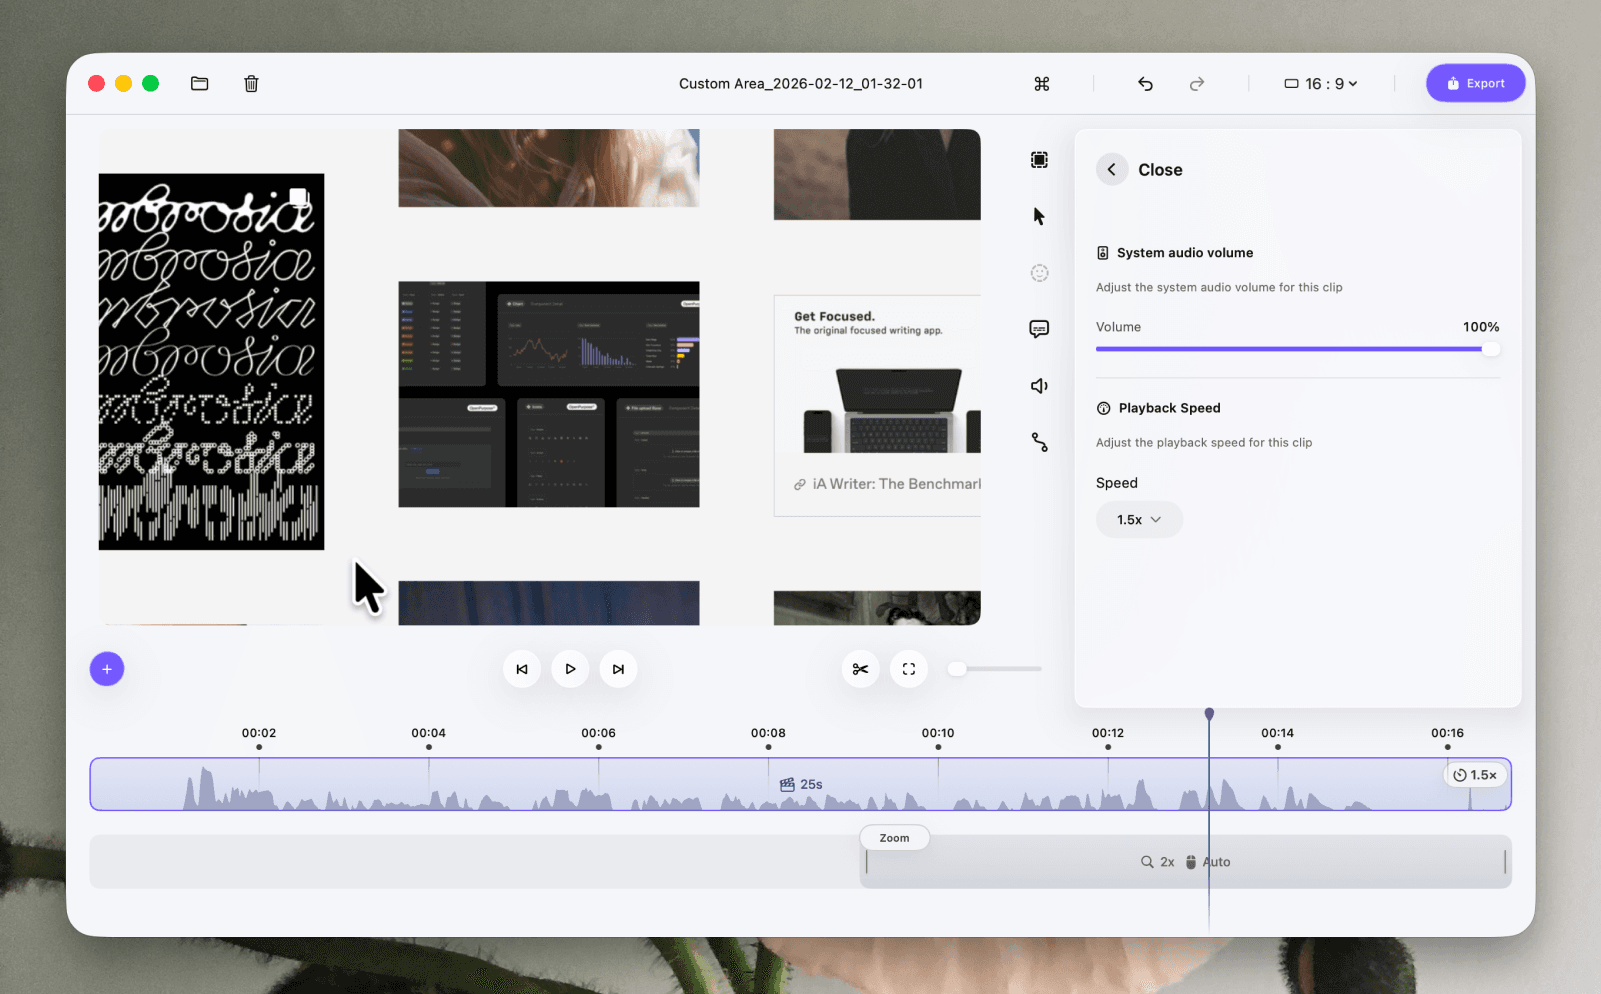Open the 16:9 aspect ratio dropdown
This screenshot has width=1601, height=994.
point(1318,83)
